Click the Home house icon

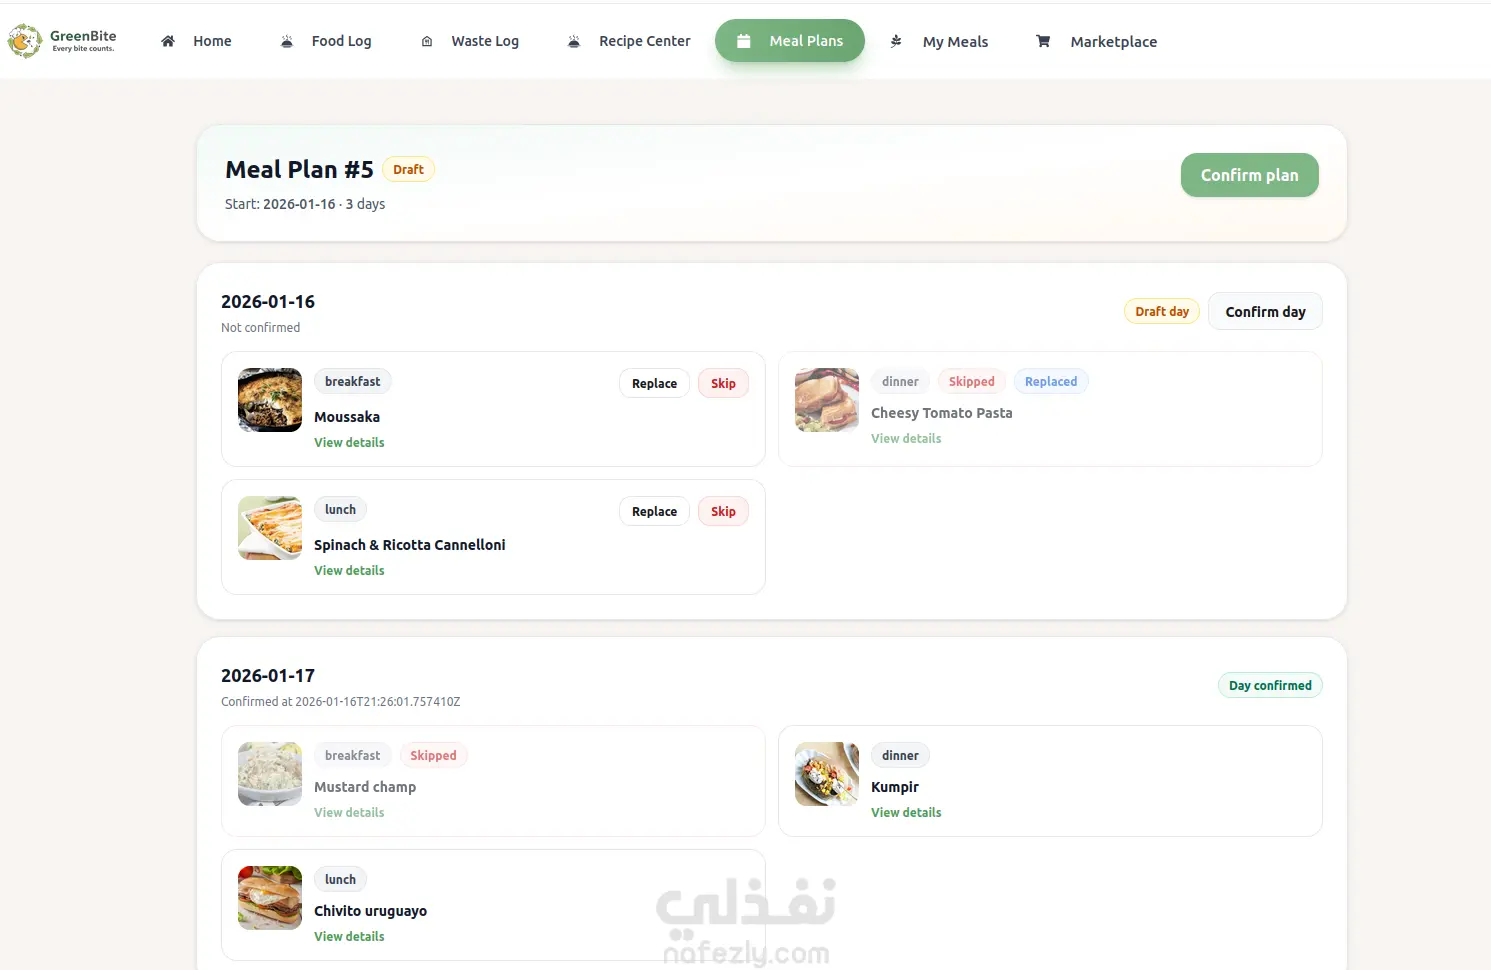pos(168,41)
